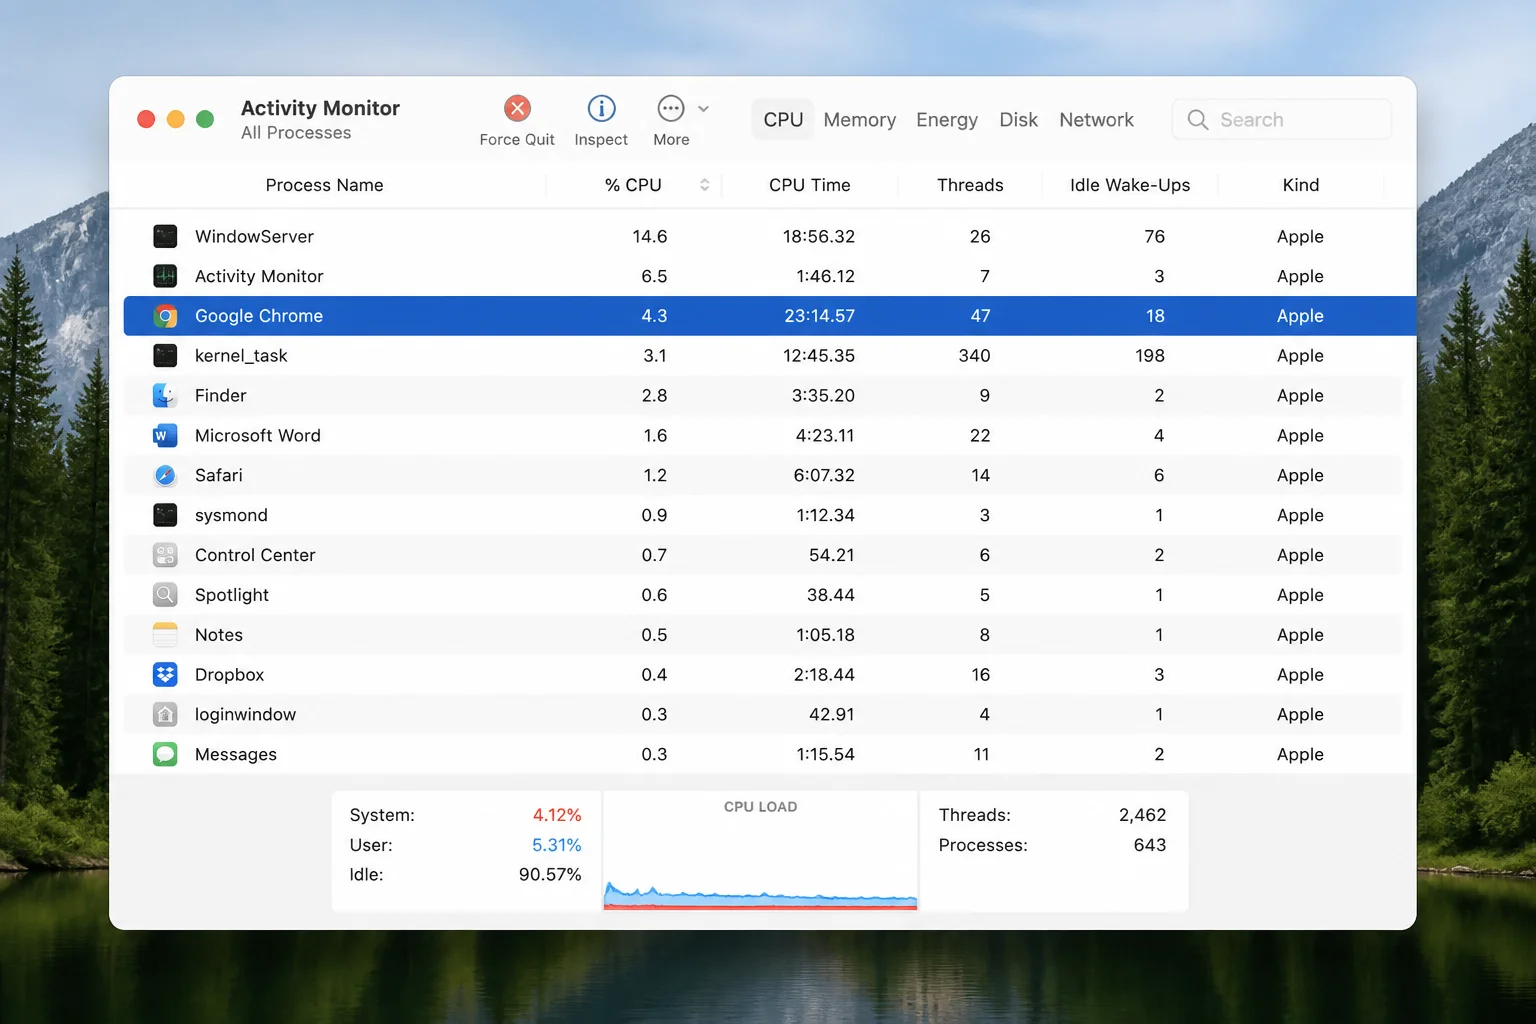Click CPU time value 23:14.57
The height and width of the screenshot is (1024, 1536).
click(x=819, y=316)
